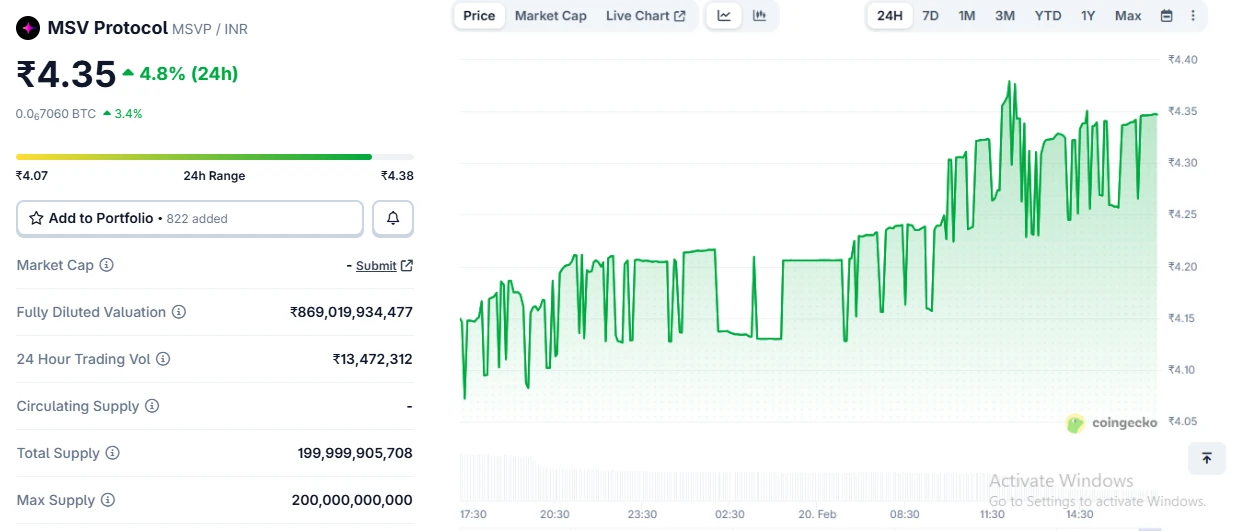
Task: Open Total Supply info icon
Action: (113, 453)
